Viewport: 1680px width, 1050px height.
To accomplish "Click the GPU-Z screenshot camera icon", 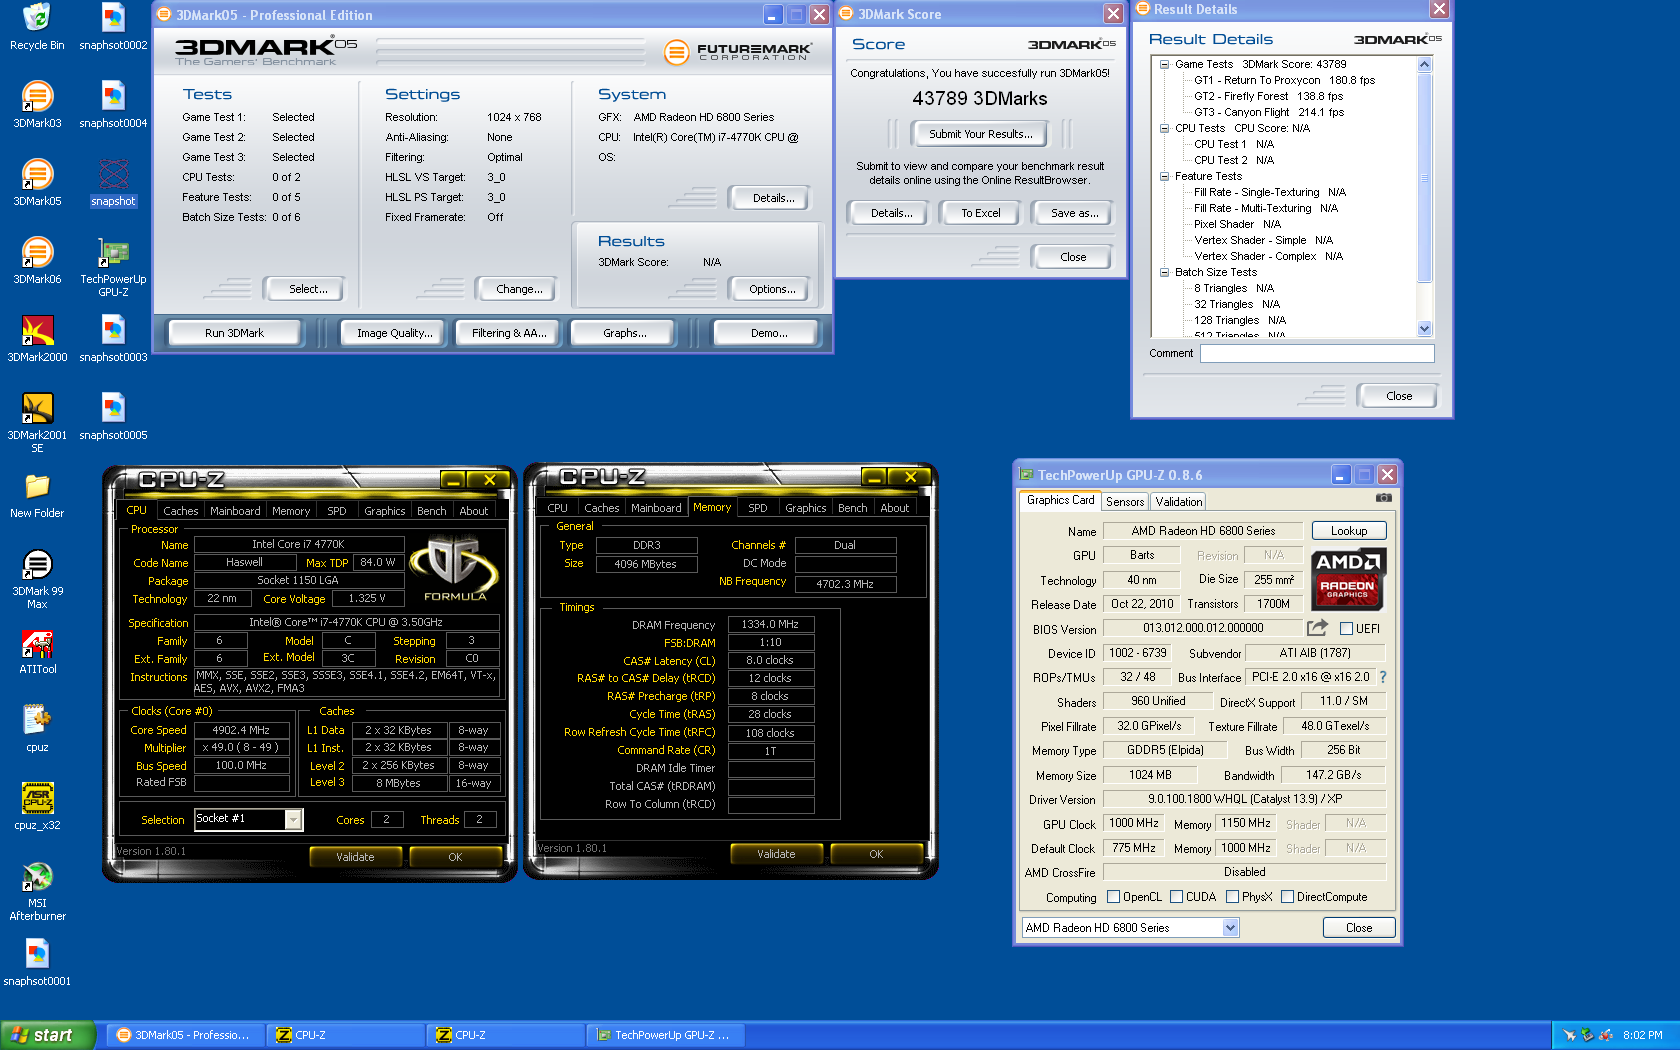I will coord(1383,497).
